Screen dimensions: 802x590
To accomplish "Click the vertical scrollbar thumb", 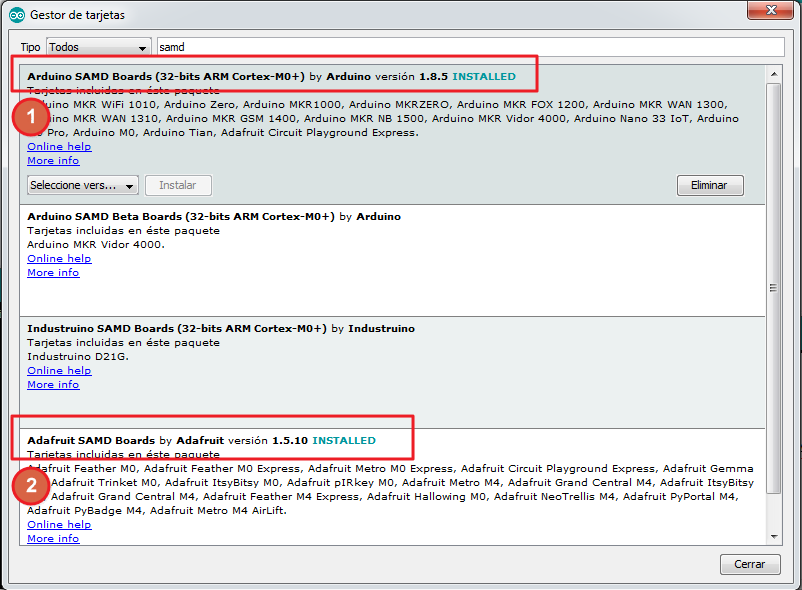I will pyautogui.click(x=774, y=288).
